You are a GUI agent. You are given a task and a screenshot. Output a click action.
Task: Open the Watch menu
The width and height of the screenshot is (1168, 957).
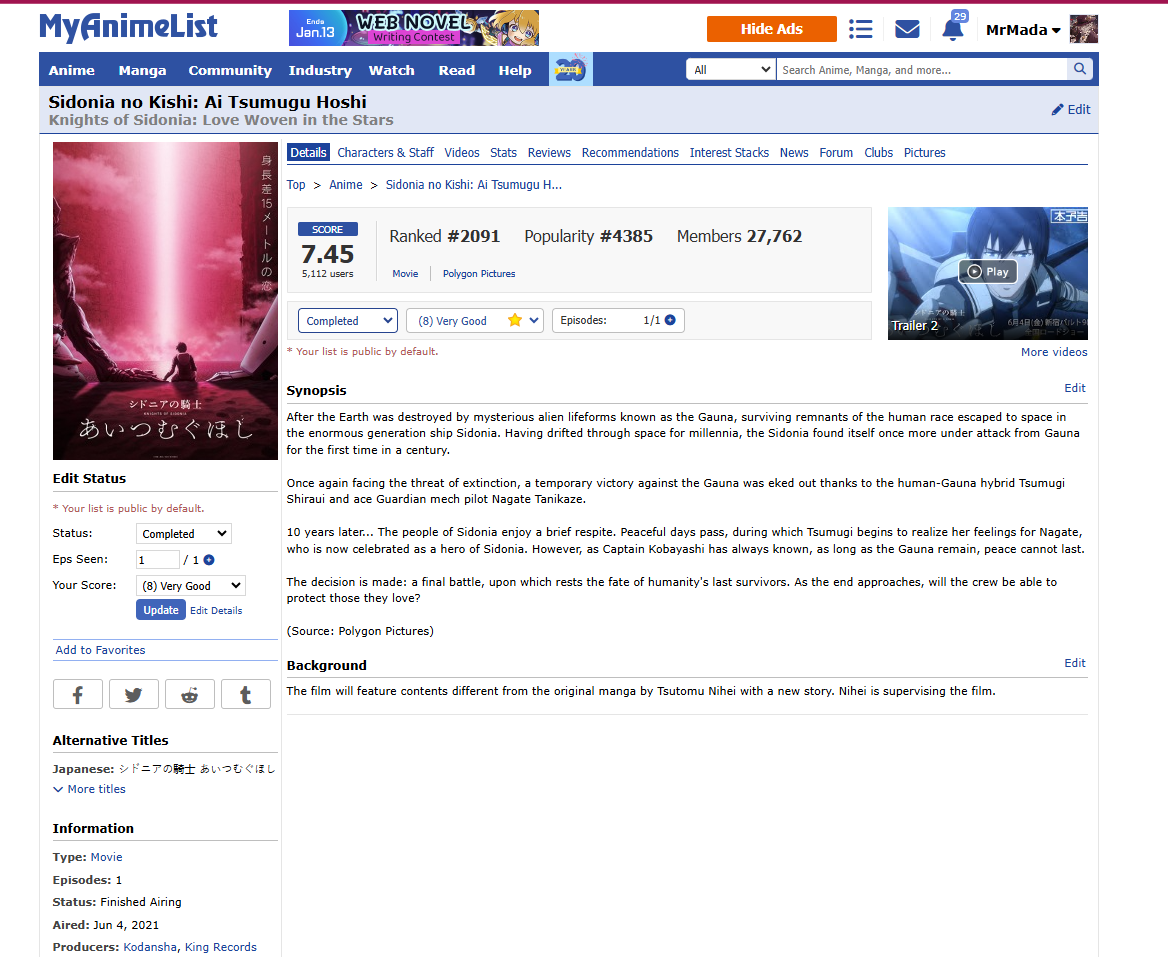click(392, 70)
